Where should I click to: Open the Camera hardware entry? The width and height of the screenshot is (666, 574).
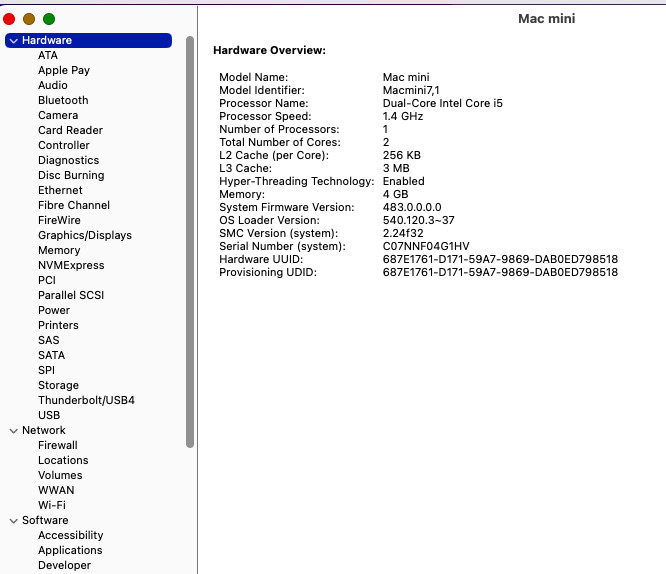point(58,115)
